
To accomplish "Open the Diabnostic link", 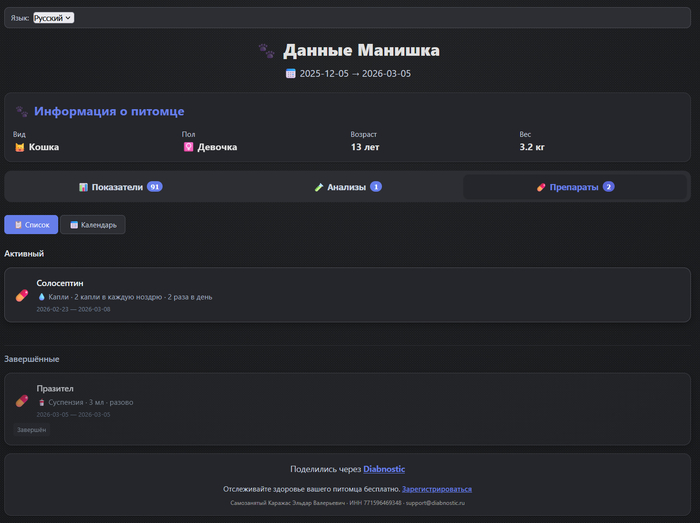I will [384, 468].
